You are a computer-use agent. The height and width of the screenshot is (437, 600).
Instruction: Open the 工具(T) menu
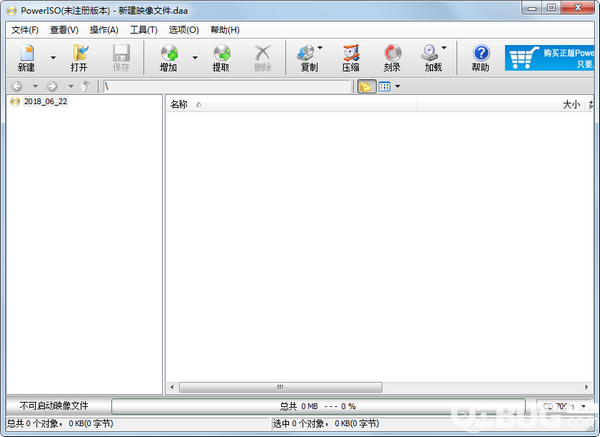coord(143,30)
